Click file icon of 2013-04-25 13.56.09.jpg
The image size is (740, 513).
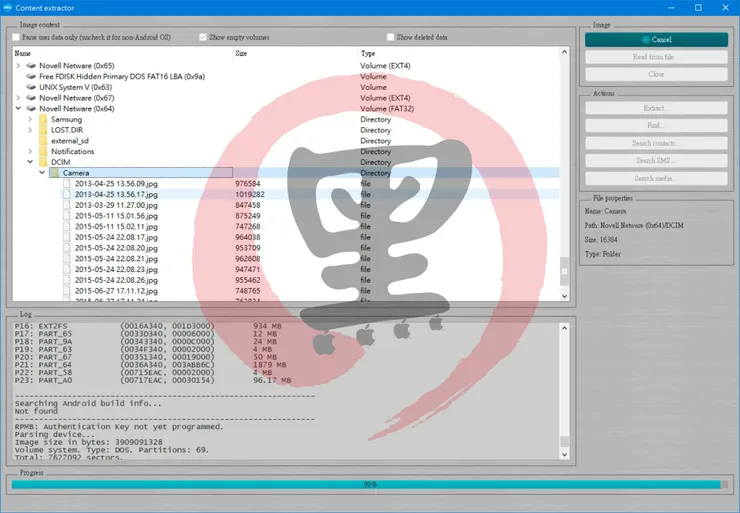pos(67,184)
